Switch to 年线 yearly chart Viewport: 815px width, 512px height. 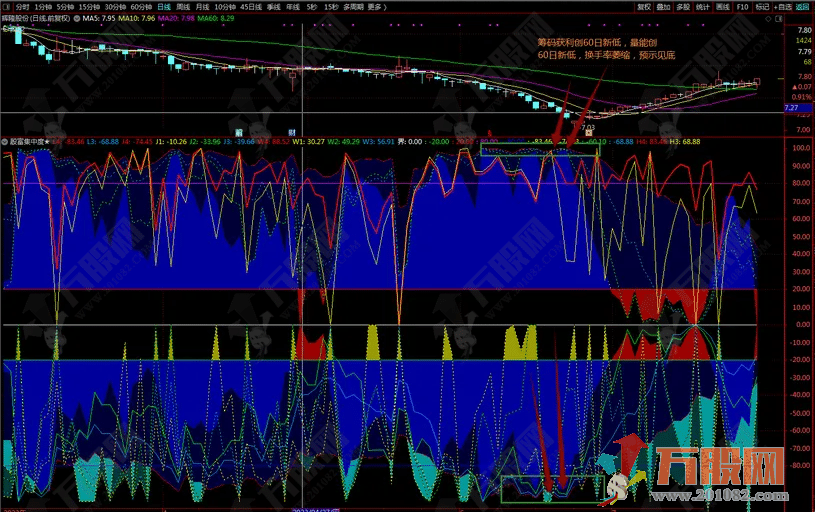[293, 7]
